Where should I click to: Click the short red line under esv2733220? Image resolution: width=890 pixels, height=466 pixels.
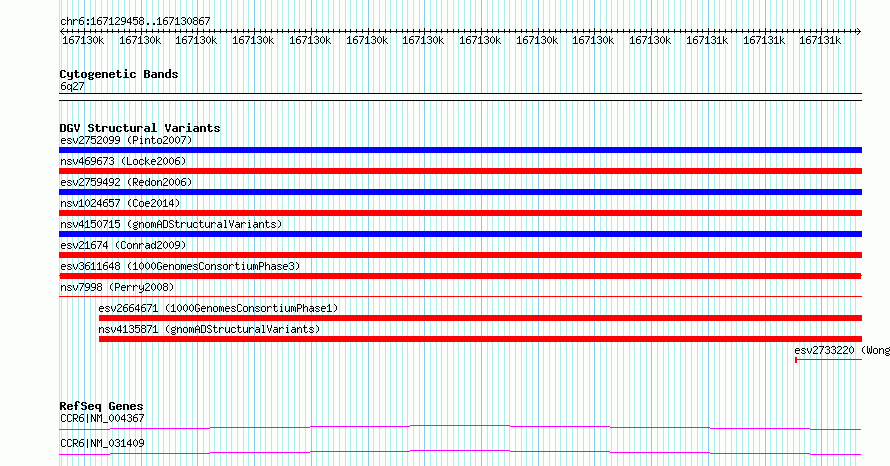coord(828,360)
